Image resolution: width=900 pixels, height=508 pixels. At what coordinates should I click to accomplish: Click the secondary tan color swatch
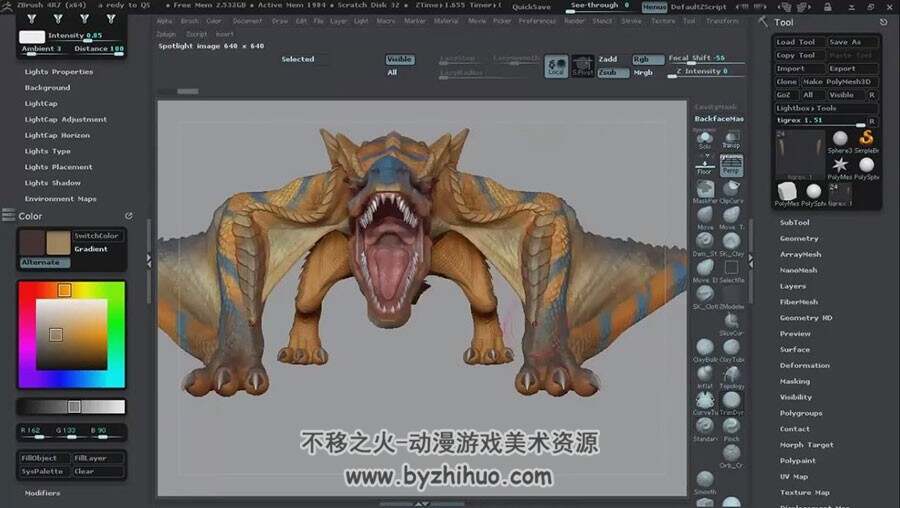pyautogui.click(x=58, y=243)
